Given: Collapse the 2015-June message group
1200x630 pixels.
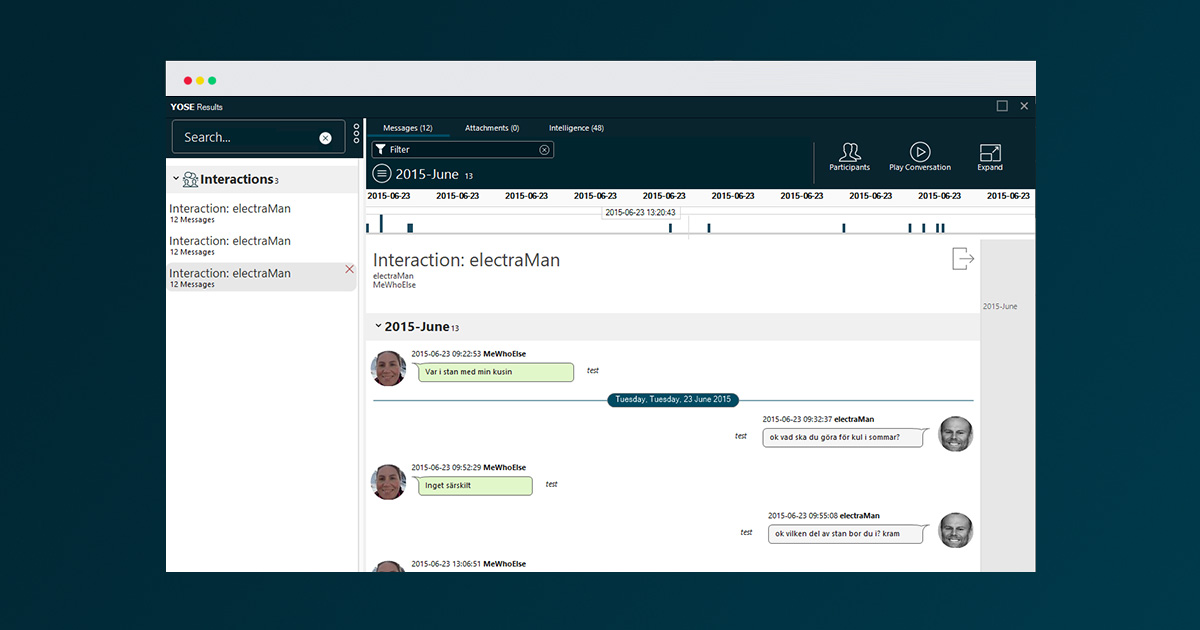Looking at the screenshot, I should click(x=378, y=326).
